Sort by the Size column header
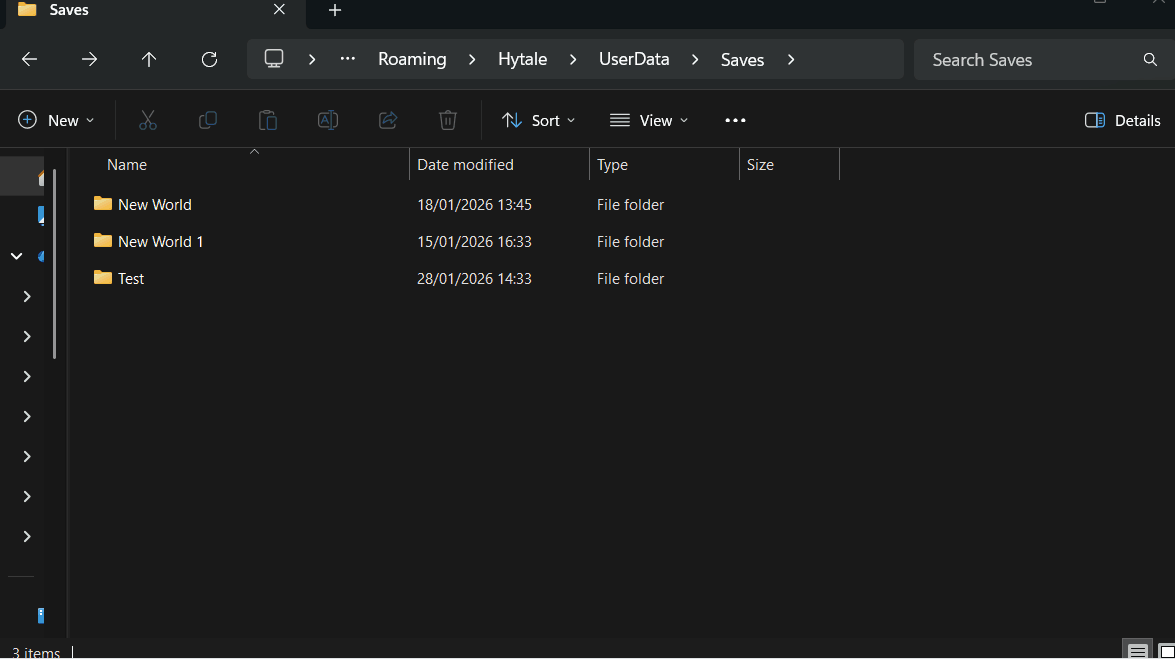The height and width of the screenshot is (659, 1175). (x=760, y=164)
